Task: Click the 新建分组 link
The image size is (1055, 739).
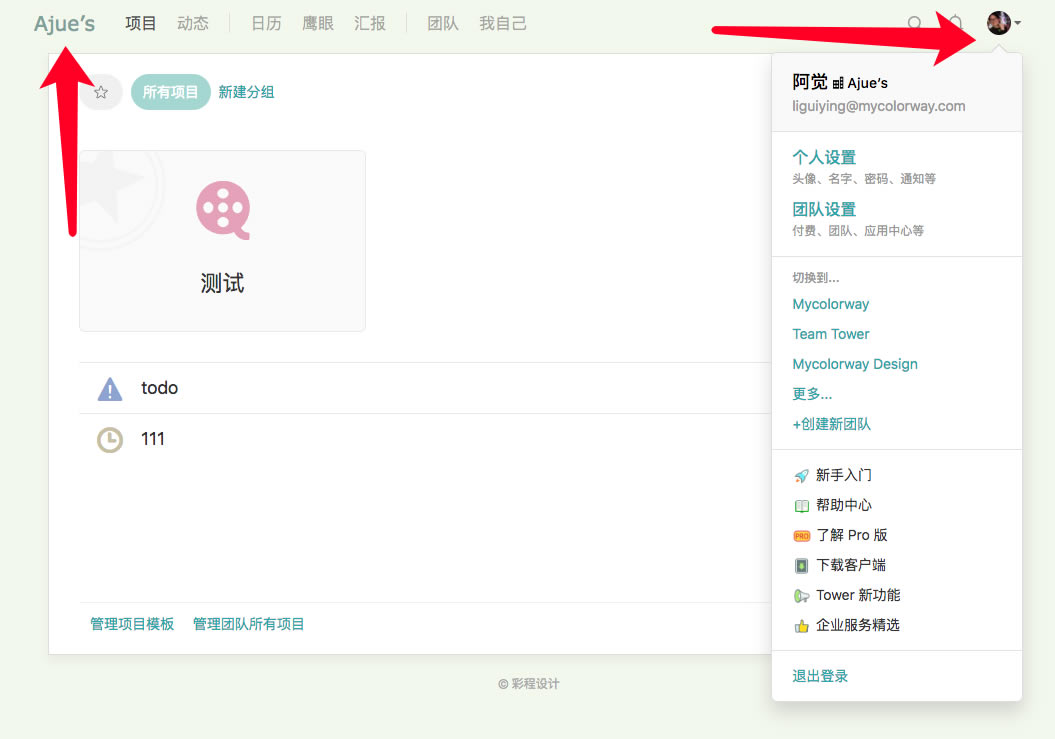Action: 246,92
